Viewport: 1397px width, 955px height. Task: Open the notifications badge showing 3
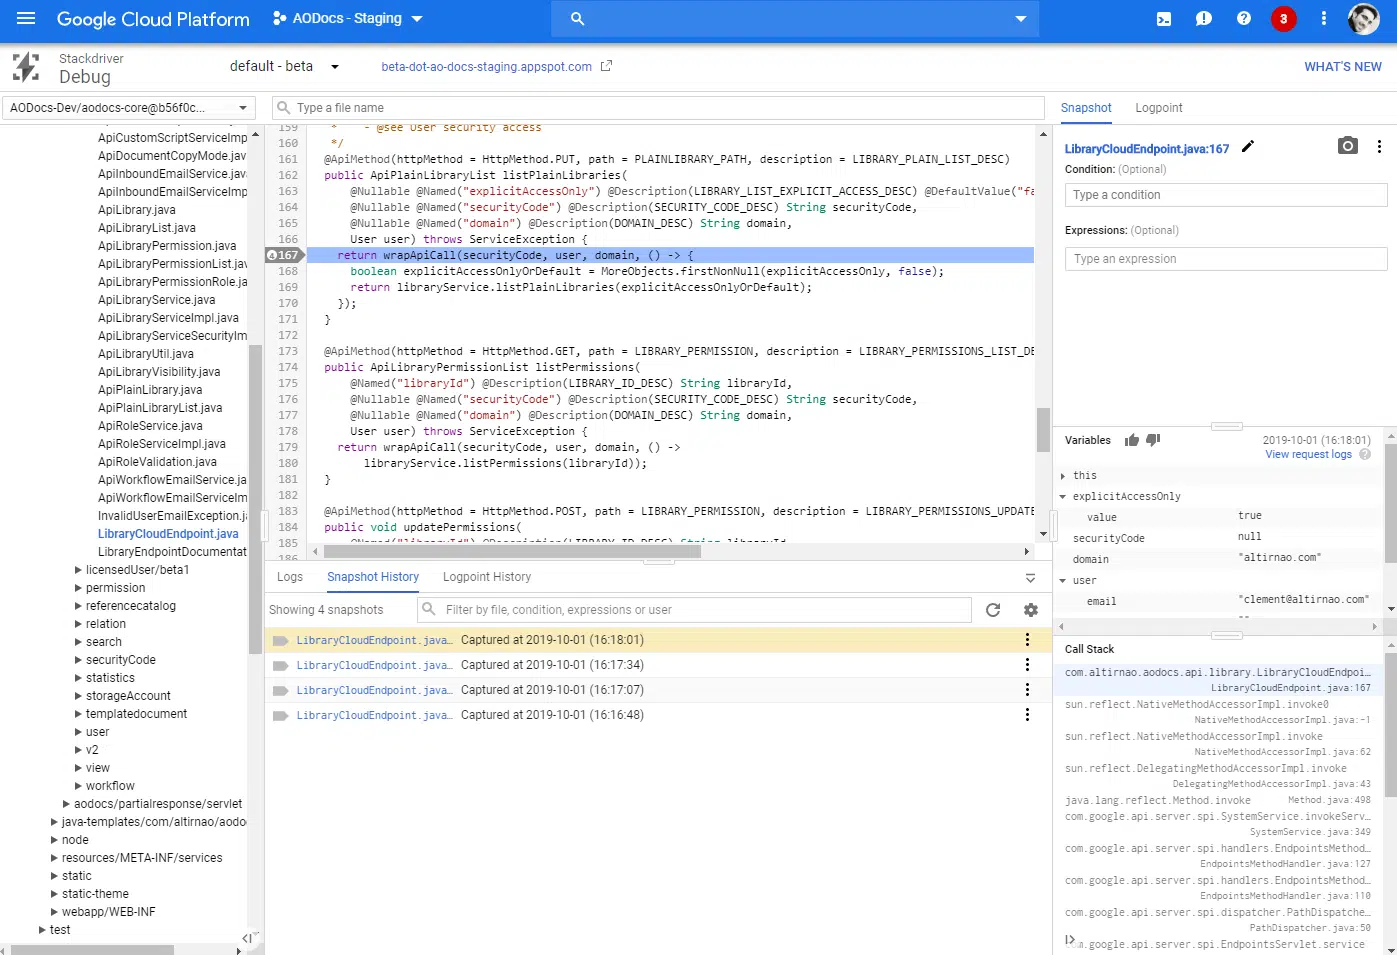coord(1284,18)
